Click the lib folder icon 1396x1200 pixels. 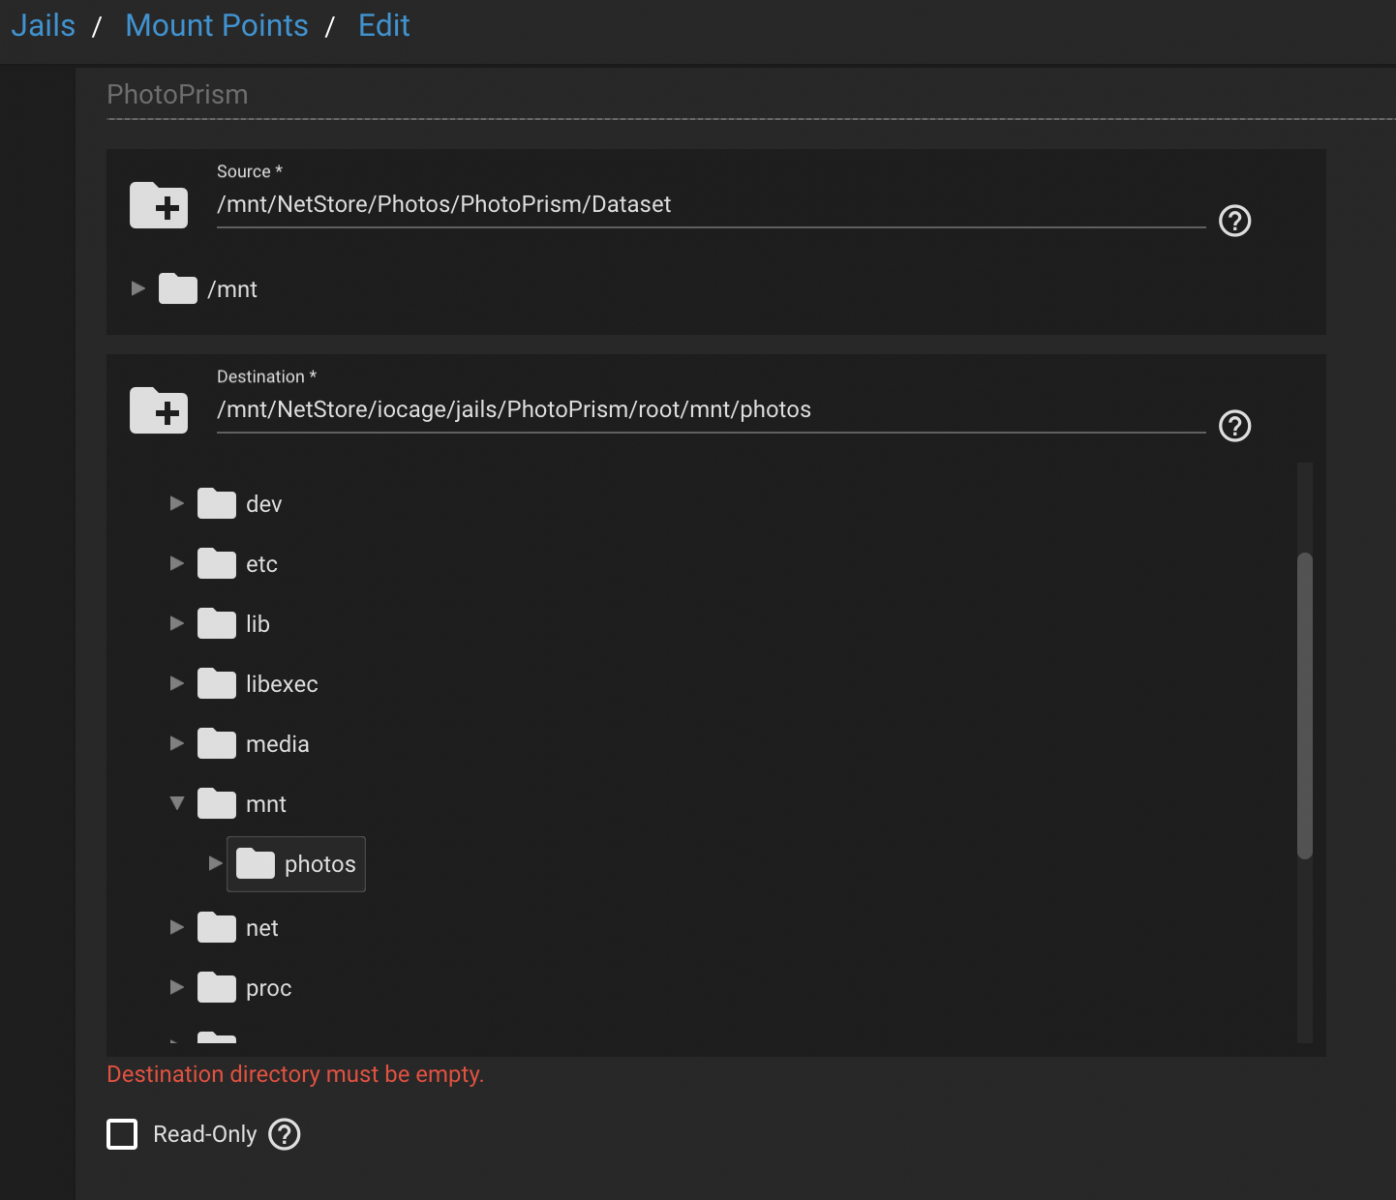216,624
